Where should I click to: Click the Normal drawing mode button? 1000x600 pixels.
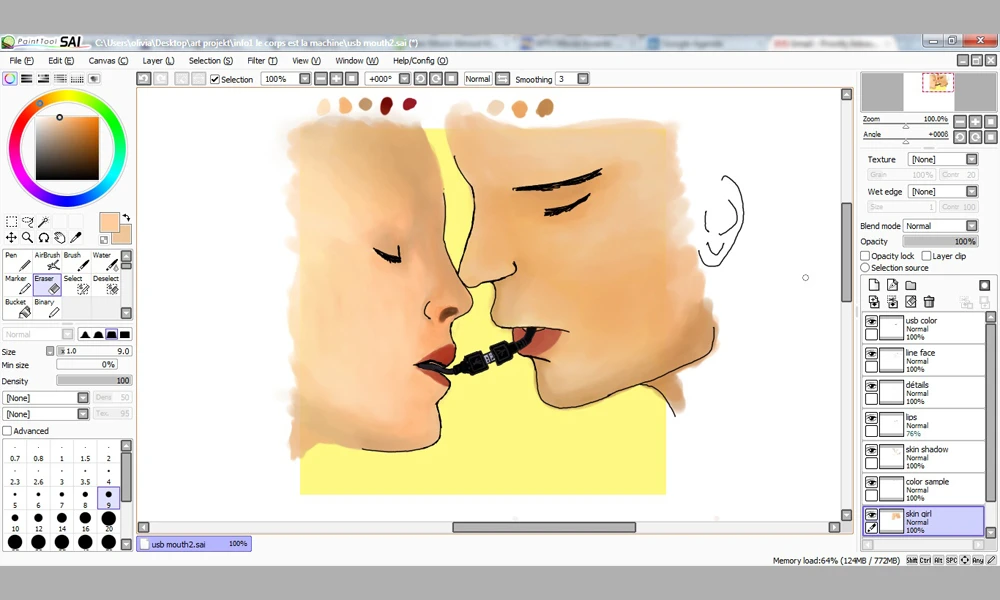(478, 80)
